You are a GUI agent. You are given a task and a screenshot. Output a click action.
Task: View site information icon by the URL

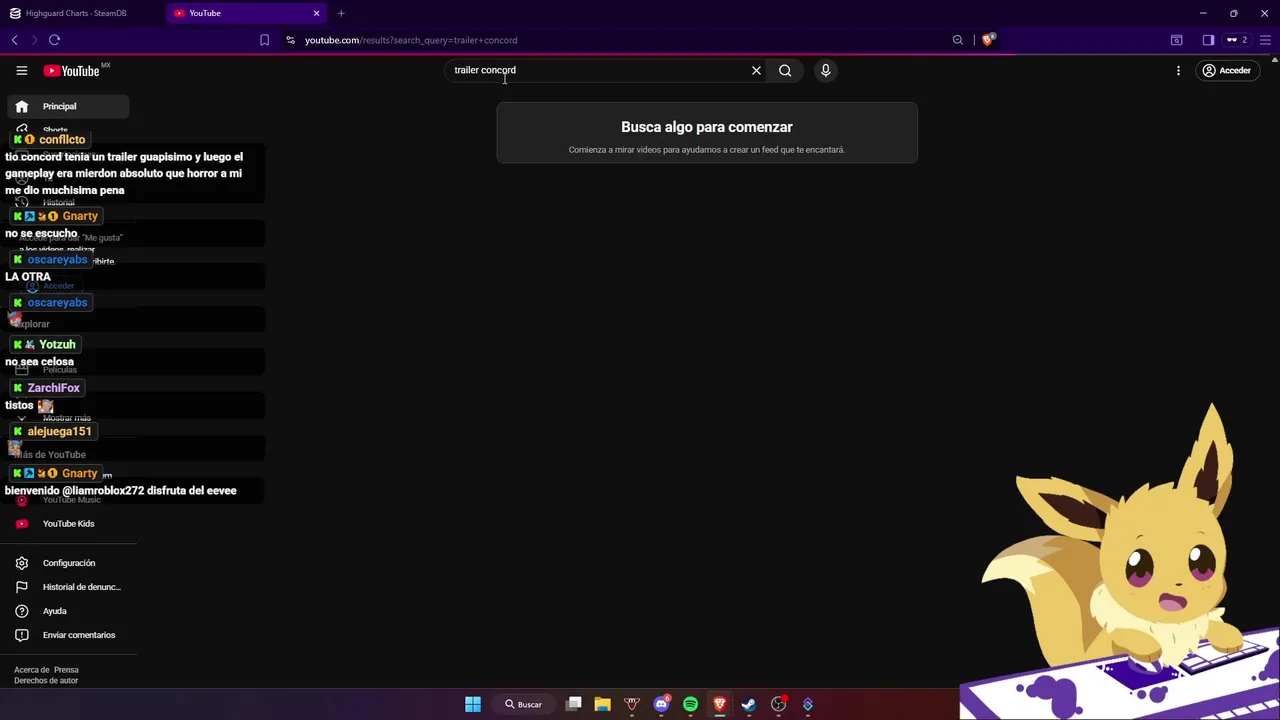(x=290, y=40)
